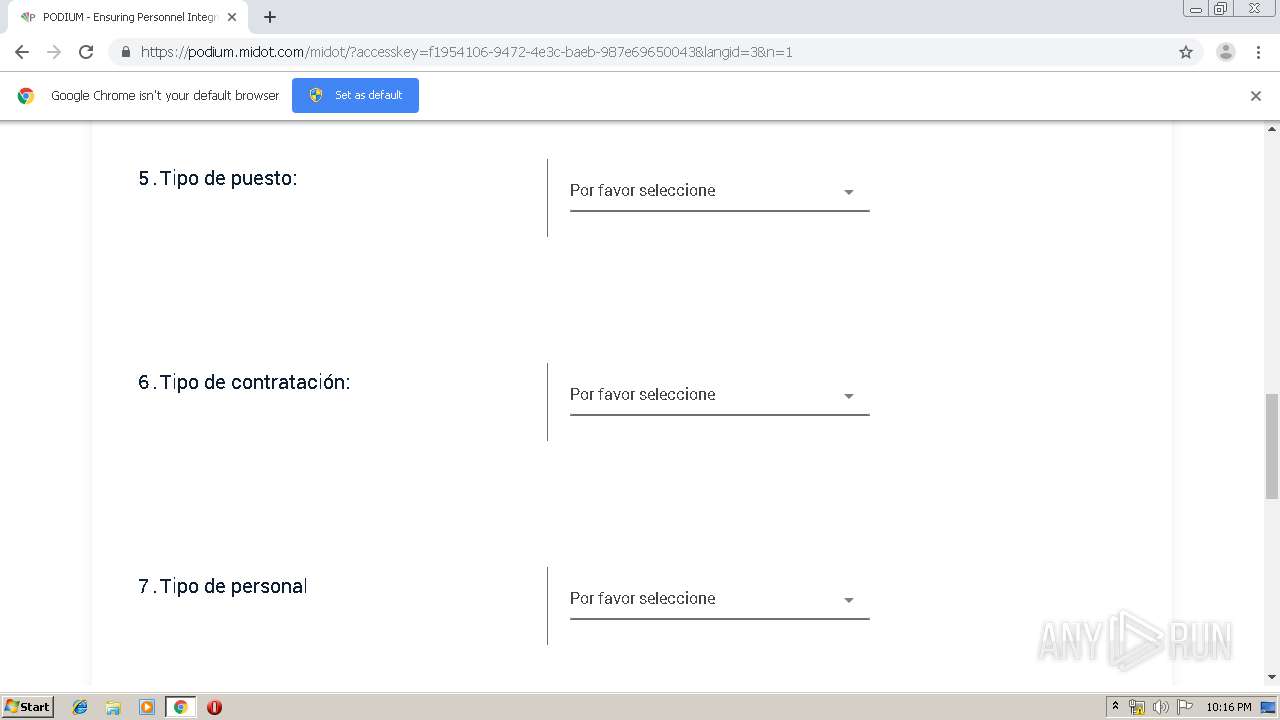Click the browser forward arrow
1280x720 pixels.
click(x=54, y=52)
